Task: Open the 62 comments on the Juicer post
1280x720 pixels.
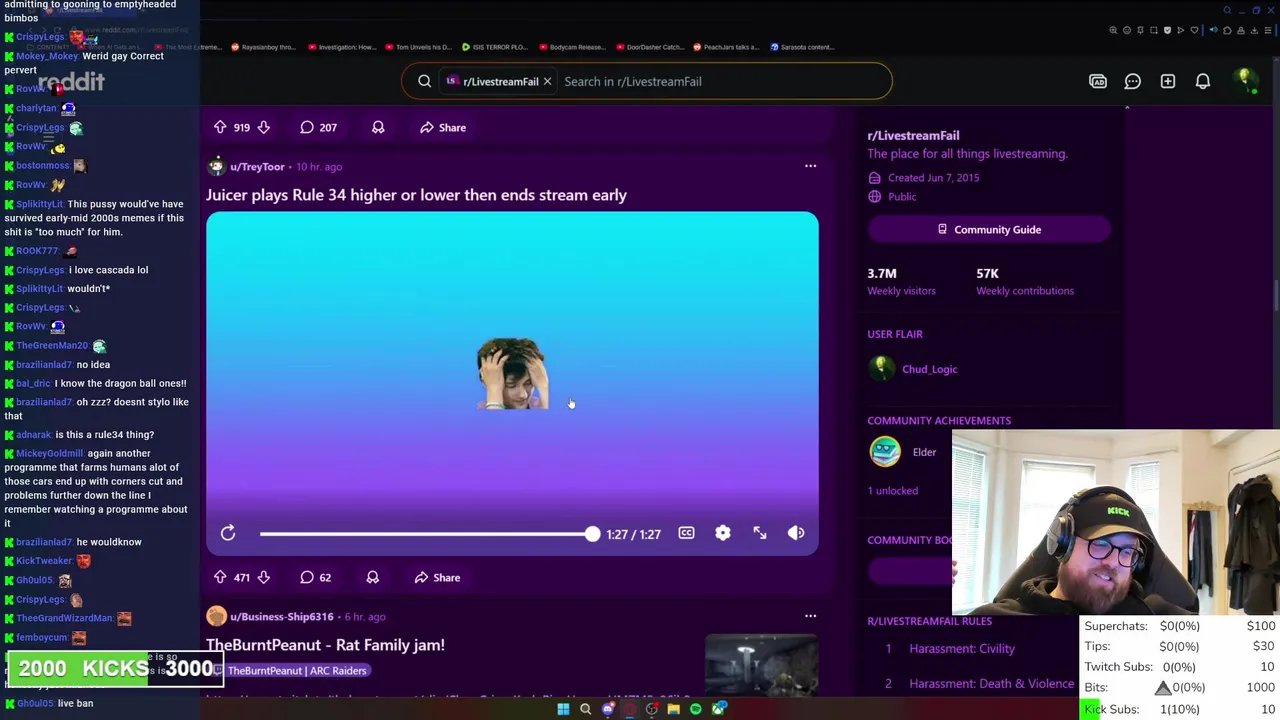Action: point(315,577)
